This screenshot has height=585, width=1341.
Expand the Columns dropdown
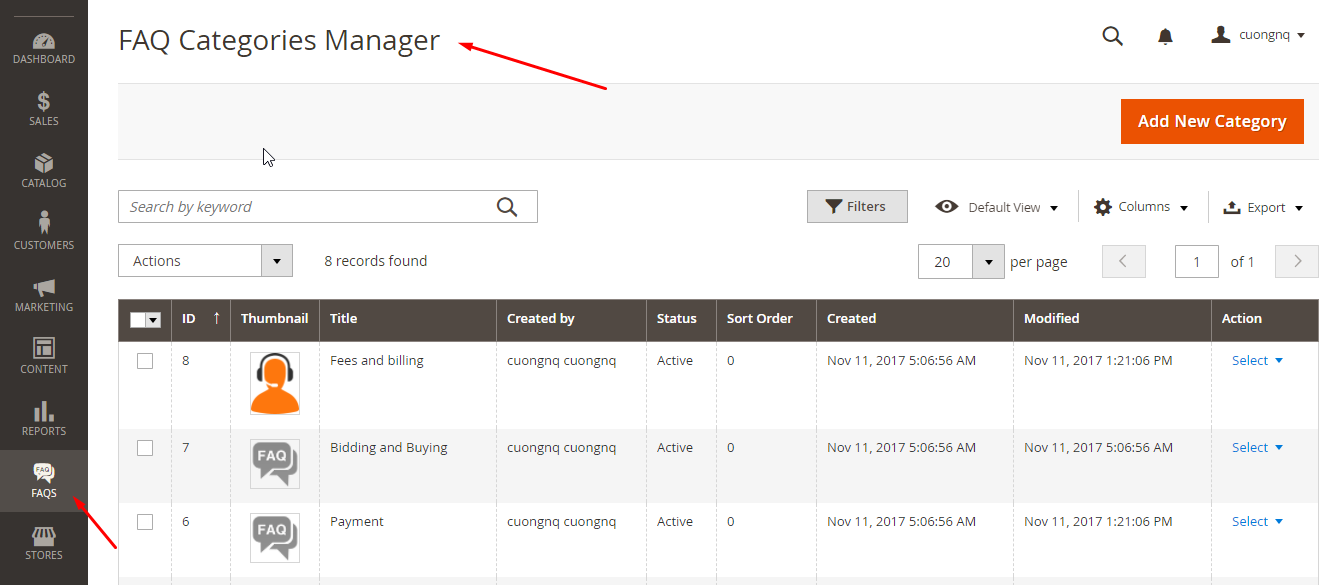click(x=1141, y=207)
